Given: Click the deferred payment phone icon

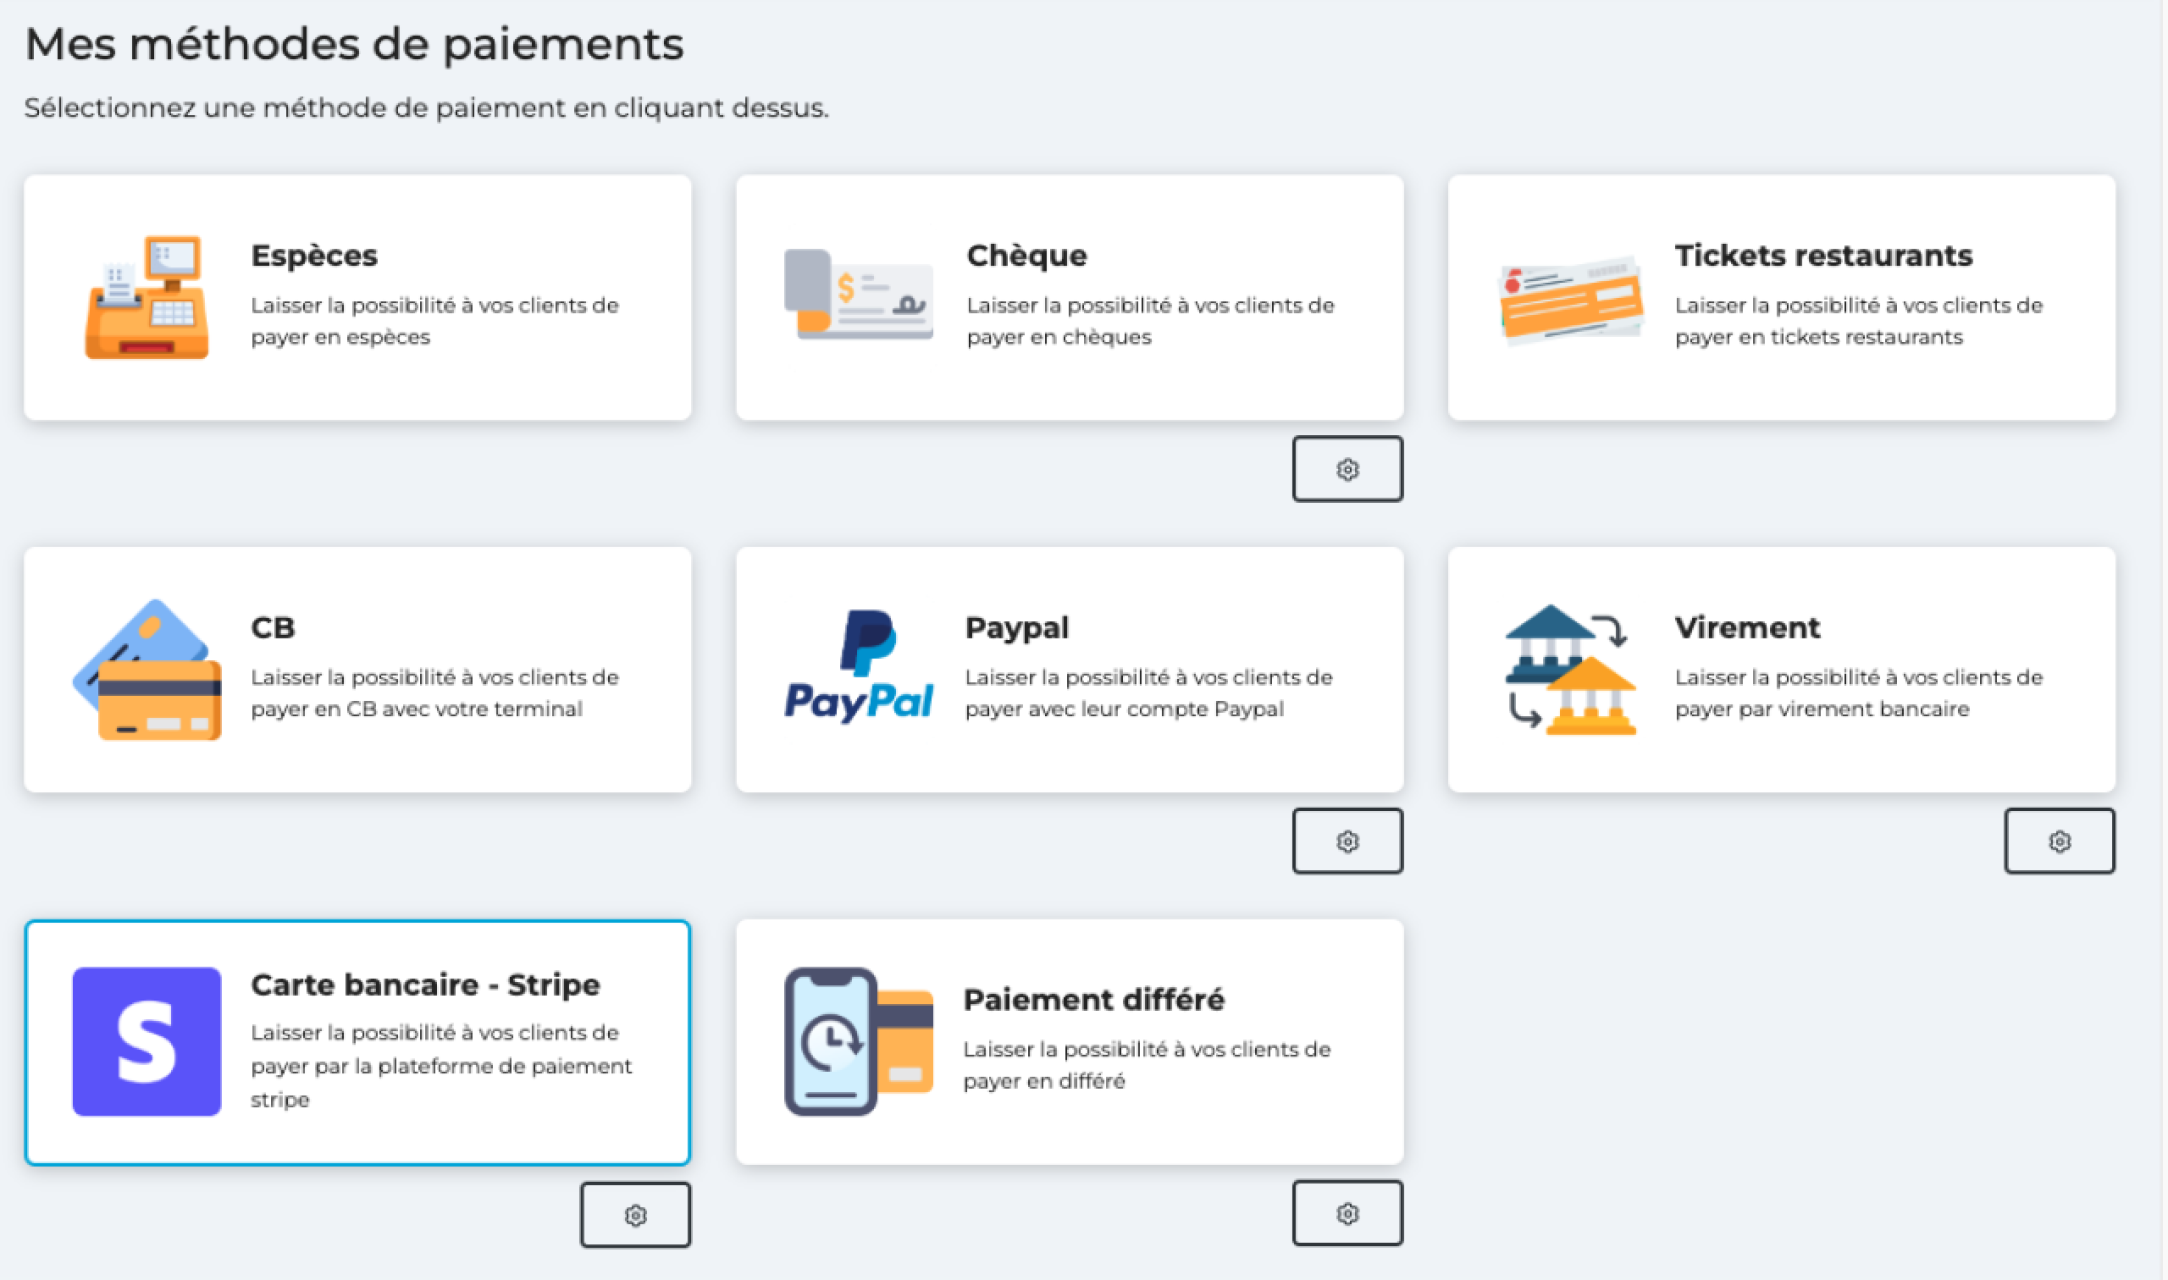Looking at the screenshot, I should (x=858, y=1041).
